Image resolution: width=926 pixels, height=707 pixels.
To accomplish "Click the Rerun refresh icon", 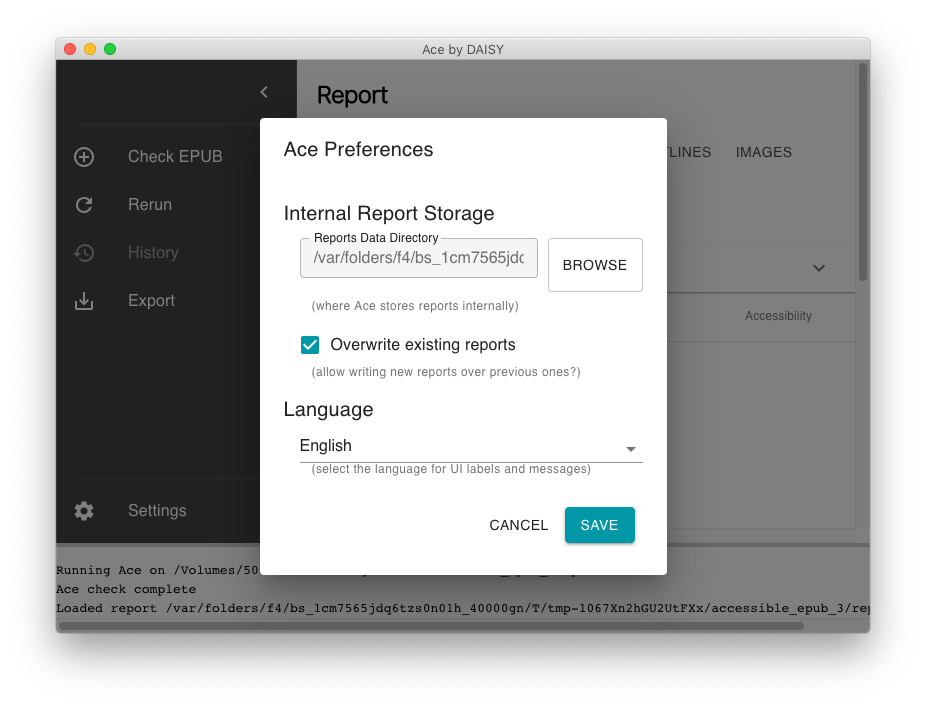I will coord(84,205).
